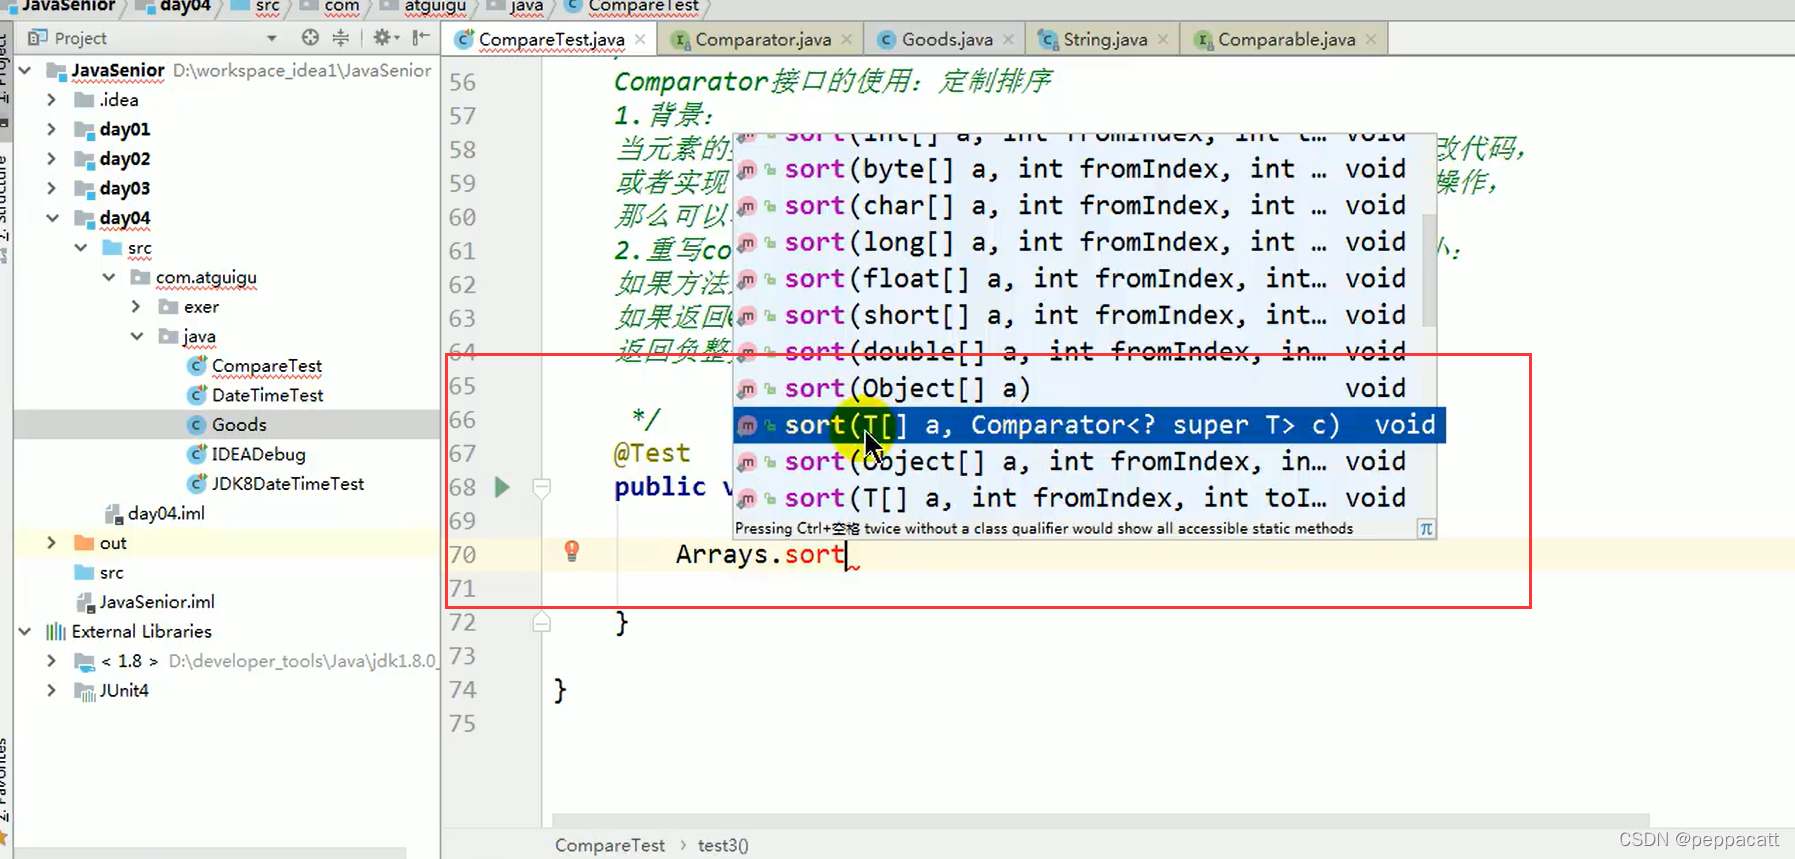Close the Comparator.java tab
The image size is (1795, 859).
pos(847,39)
